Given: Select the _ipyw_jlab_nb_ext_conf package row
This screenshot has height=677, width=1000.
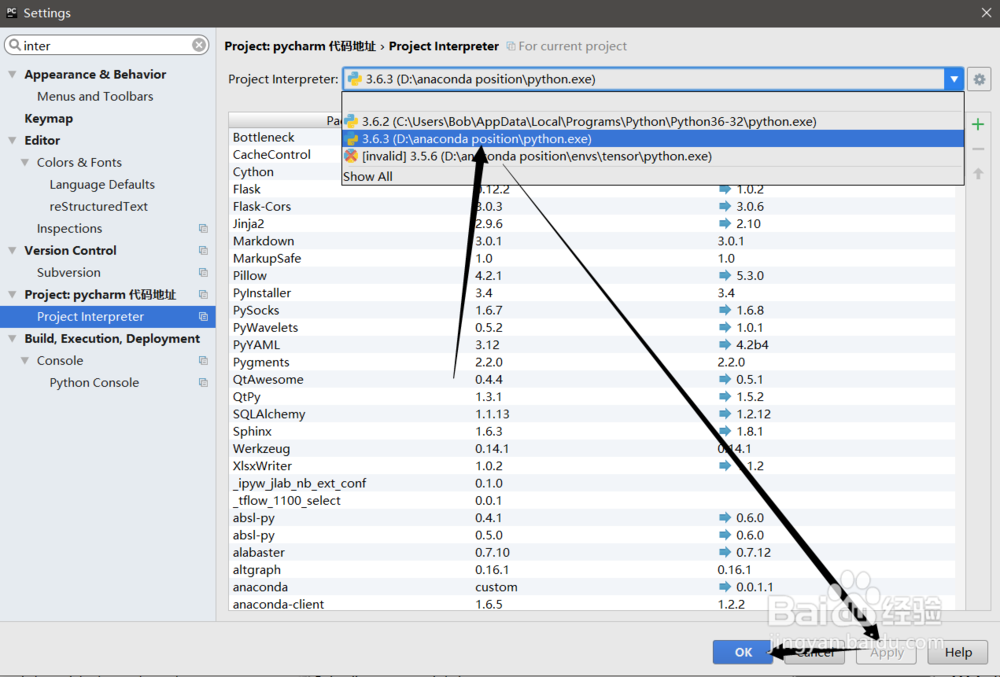Looking at the screenshot, I should pyautogui.click(x=592, y=483).
